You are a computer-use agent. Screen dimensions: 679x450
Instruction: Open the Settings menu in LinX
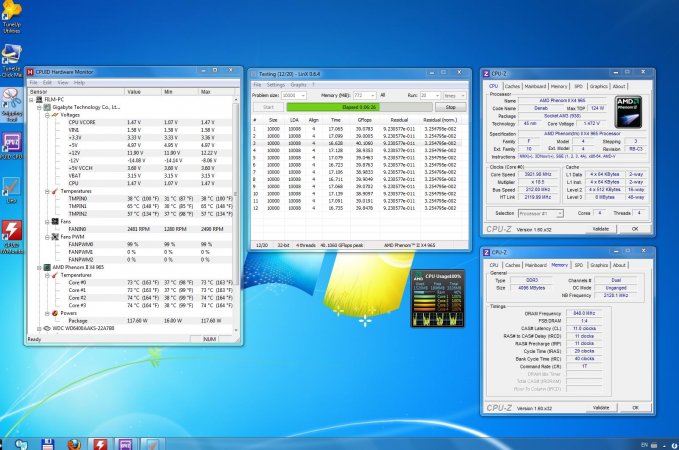(x=275, y=85)
